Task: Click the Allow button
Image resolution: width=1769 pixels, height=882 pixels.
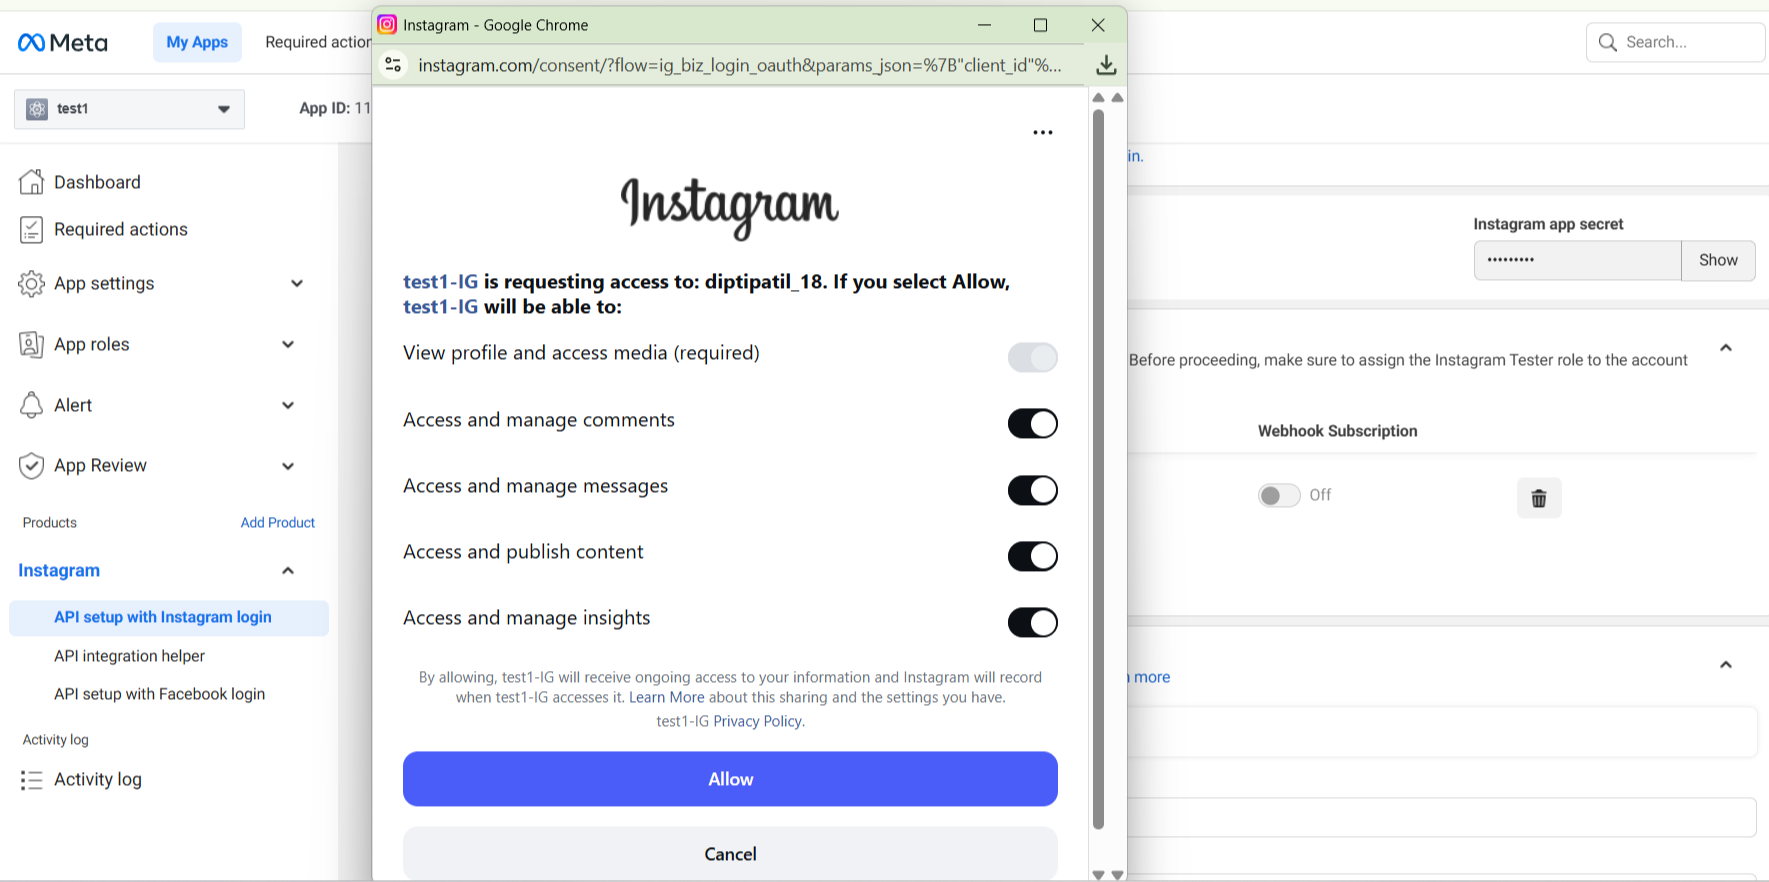Action: pos(730,779)
